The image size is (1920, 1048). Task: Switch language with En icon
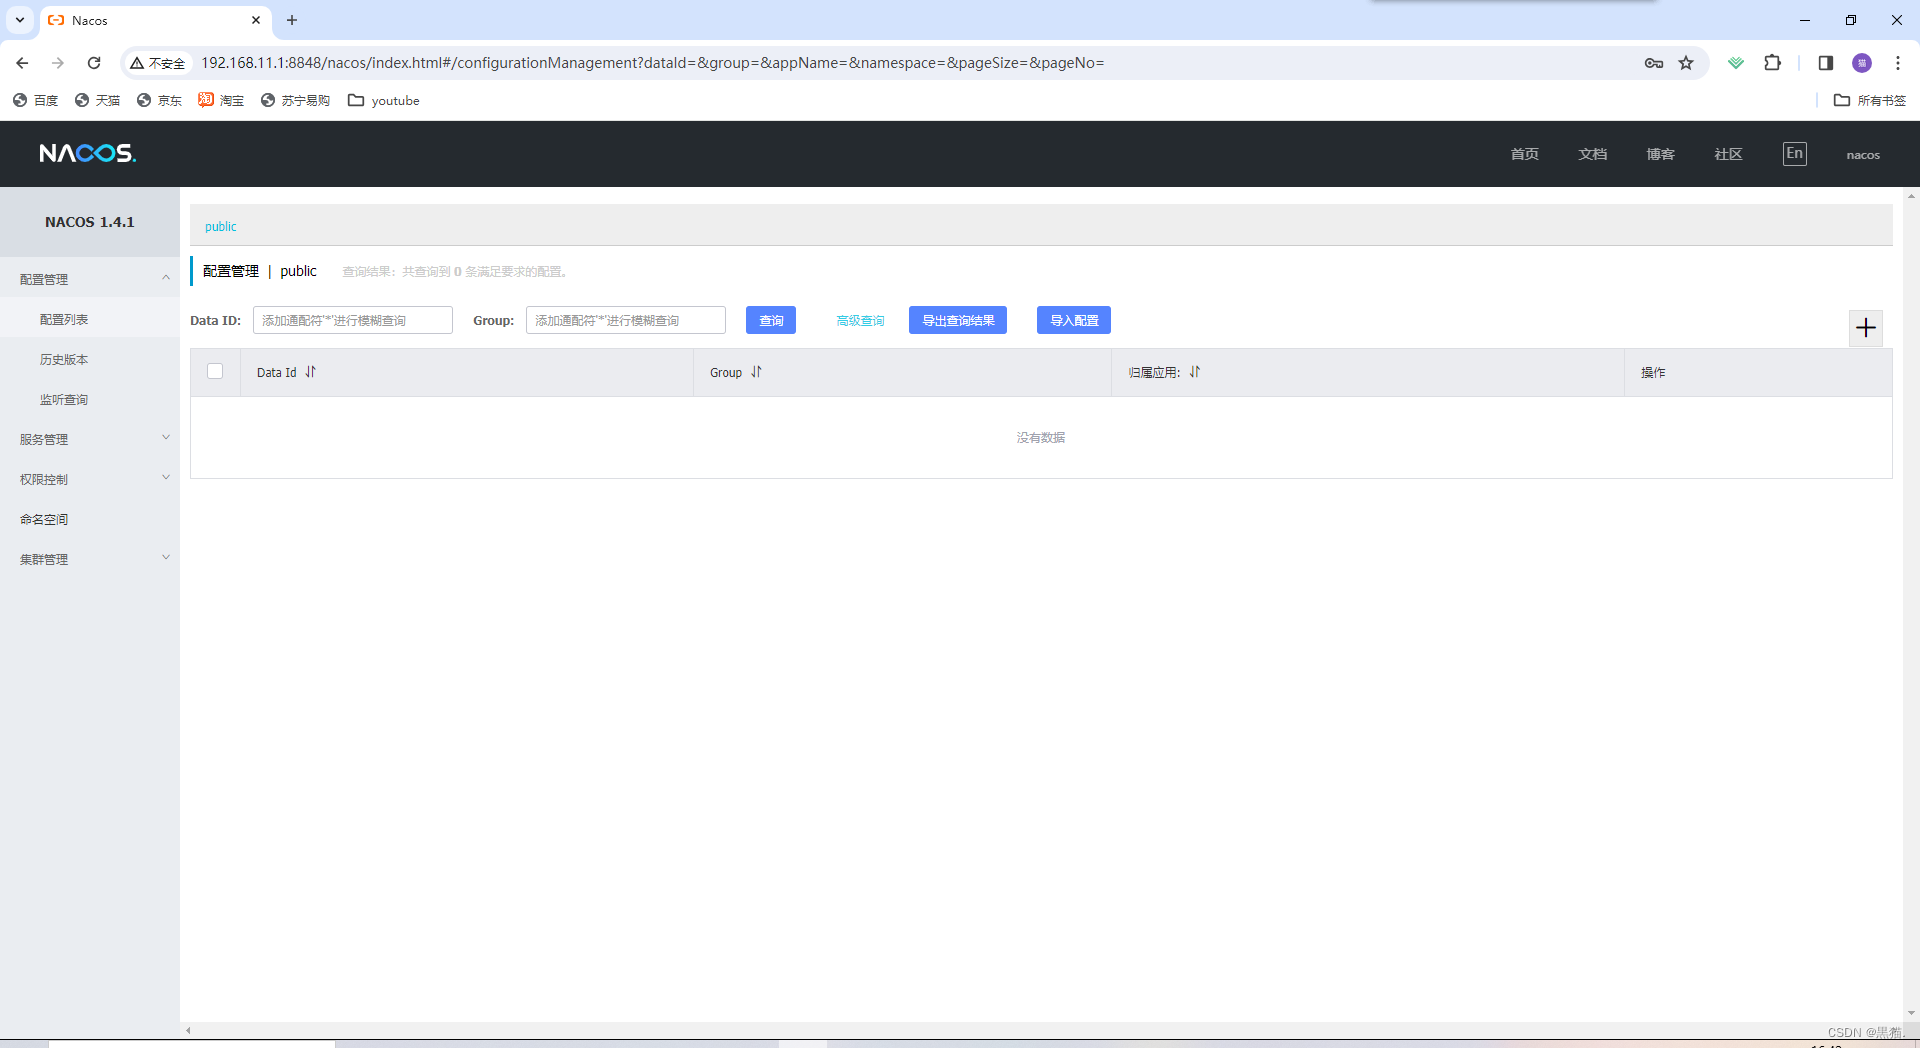(x=1795, y=153)
